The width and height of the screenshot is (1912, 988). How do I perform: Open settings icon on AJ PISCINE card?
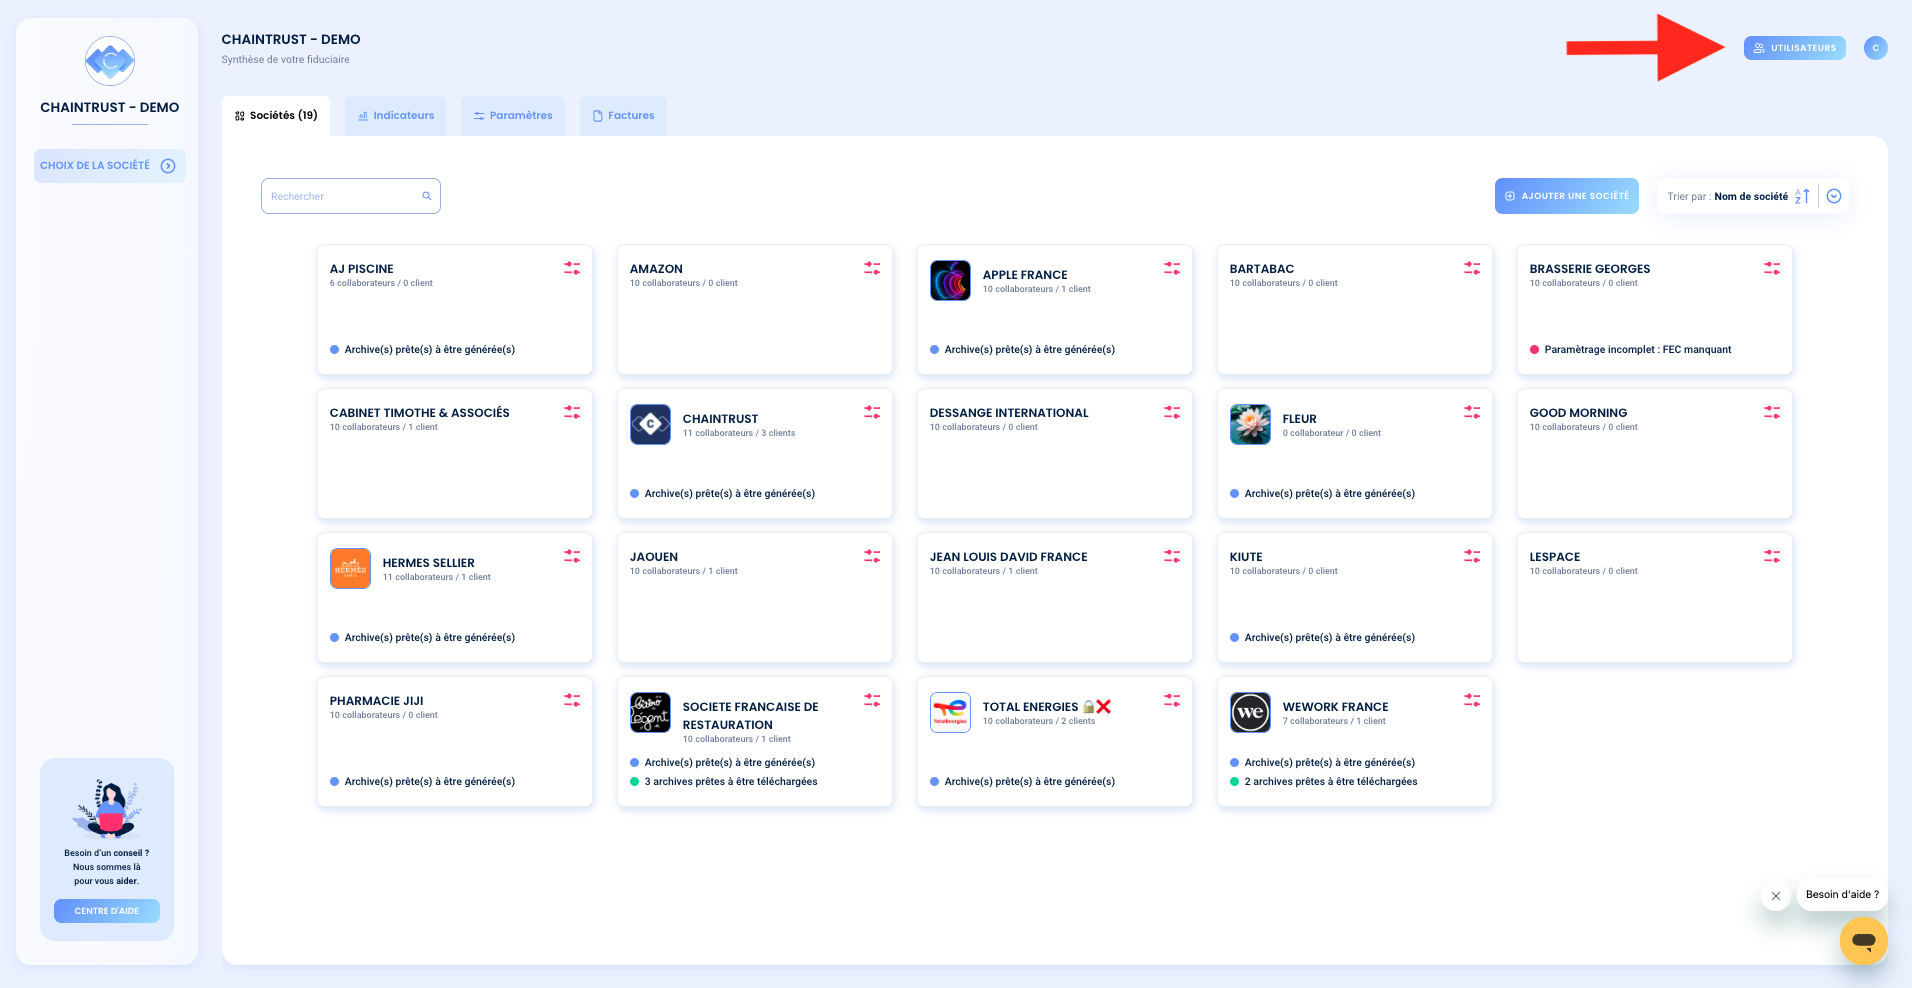click(572, 268)
